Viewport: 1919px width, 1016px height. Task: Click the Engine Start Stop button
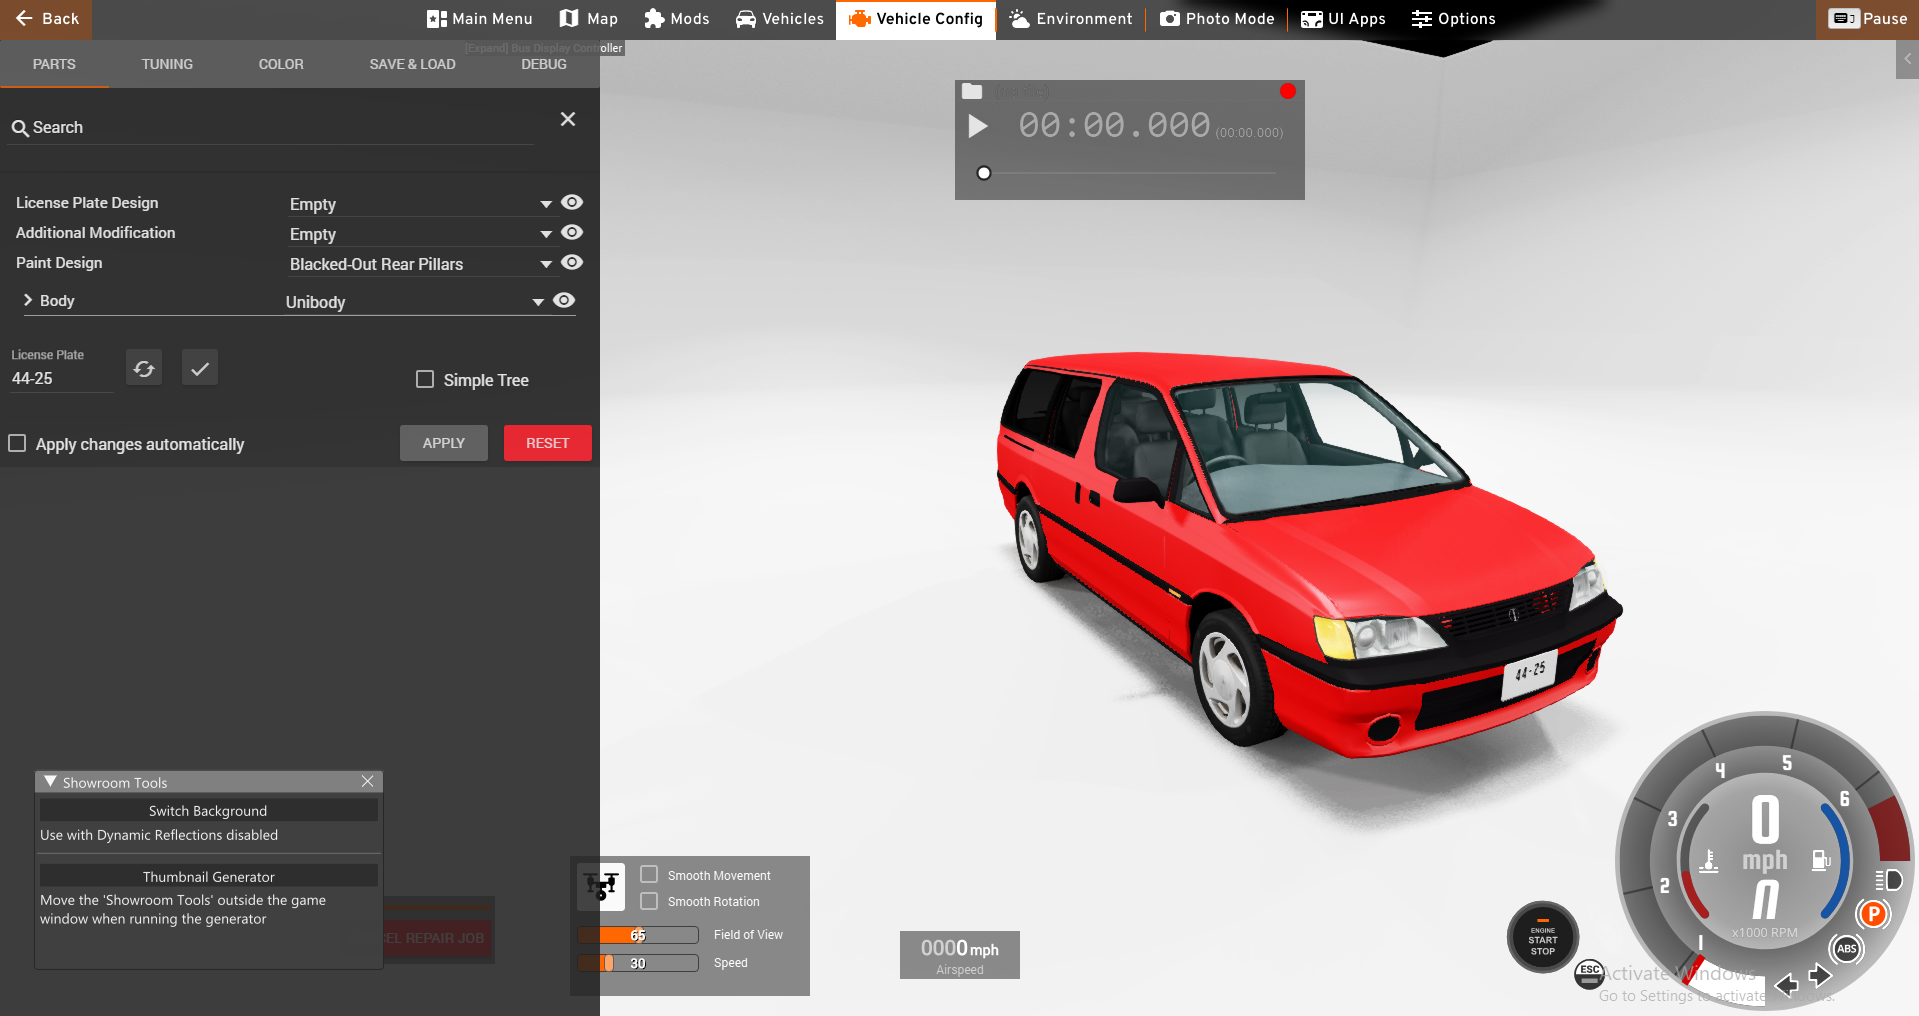click(x=1543, y=938)
